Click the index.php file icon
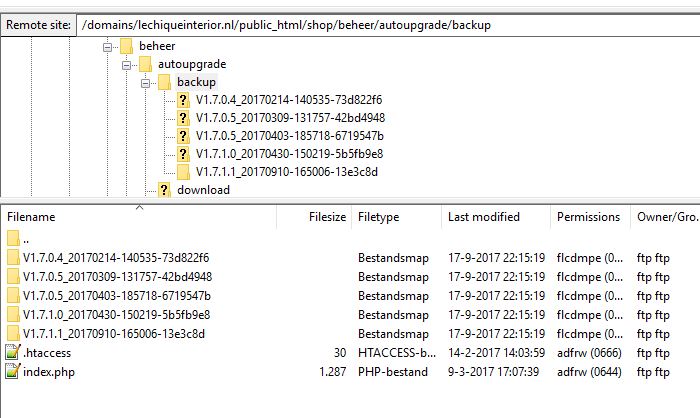The width and height of the screenshot is (700, 418). [12, 371]
